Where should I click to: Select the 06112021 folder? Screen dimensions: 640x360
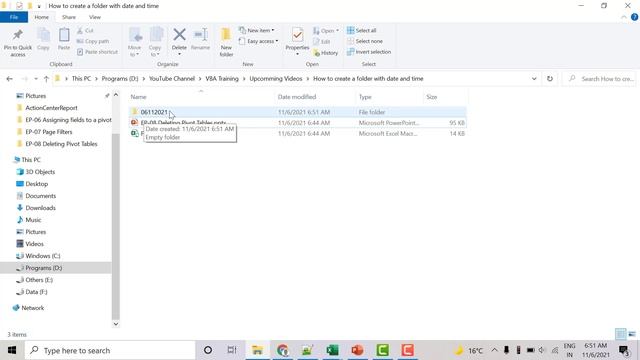(x=298, y=112)
